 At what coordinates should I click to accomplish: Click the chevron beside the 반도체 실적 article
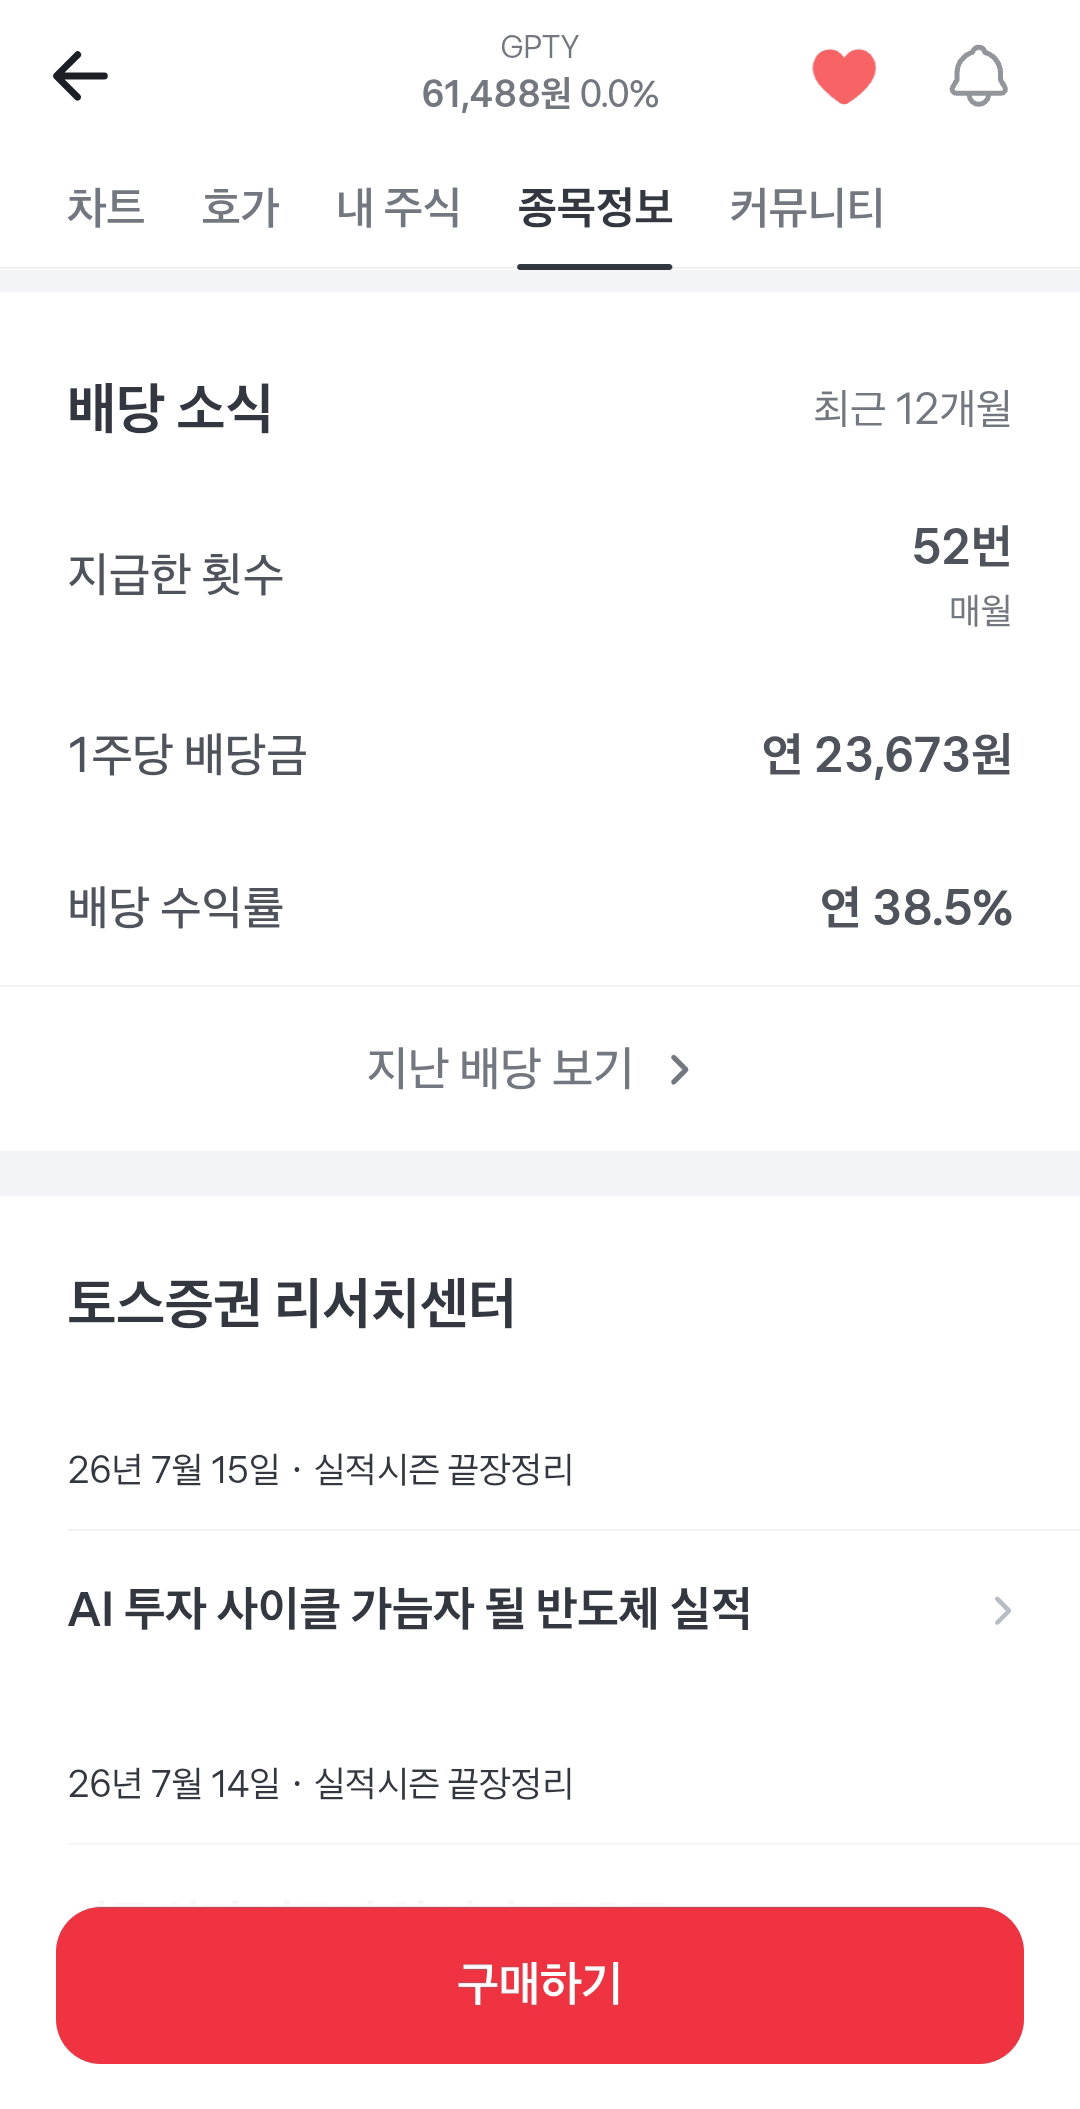(1002, 1611)
